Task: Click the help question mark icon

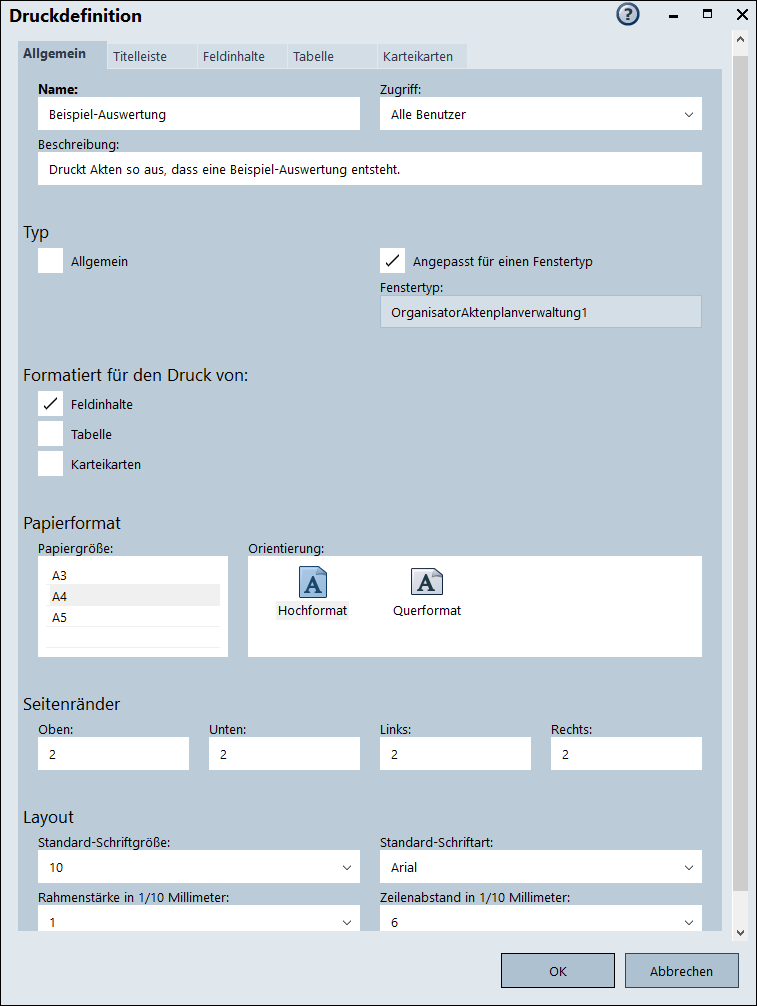Action: click(x=628, y=15)
